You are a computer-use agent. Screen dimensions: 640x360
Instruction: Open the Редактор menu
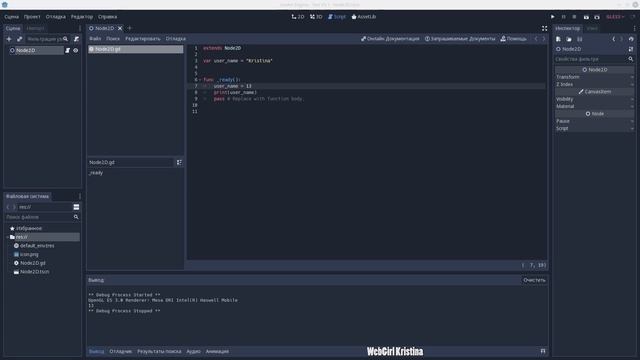82,17
